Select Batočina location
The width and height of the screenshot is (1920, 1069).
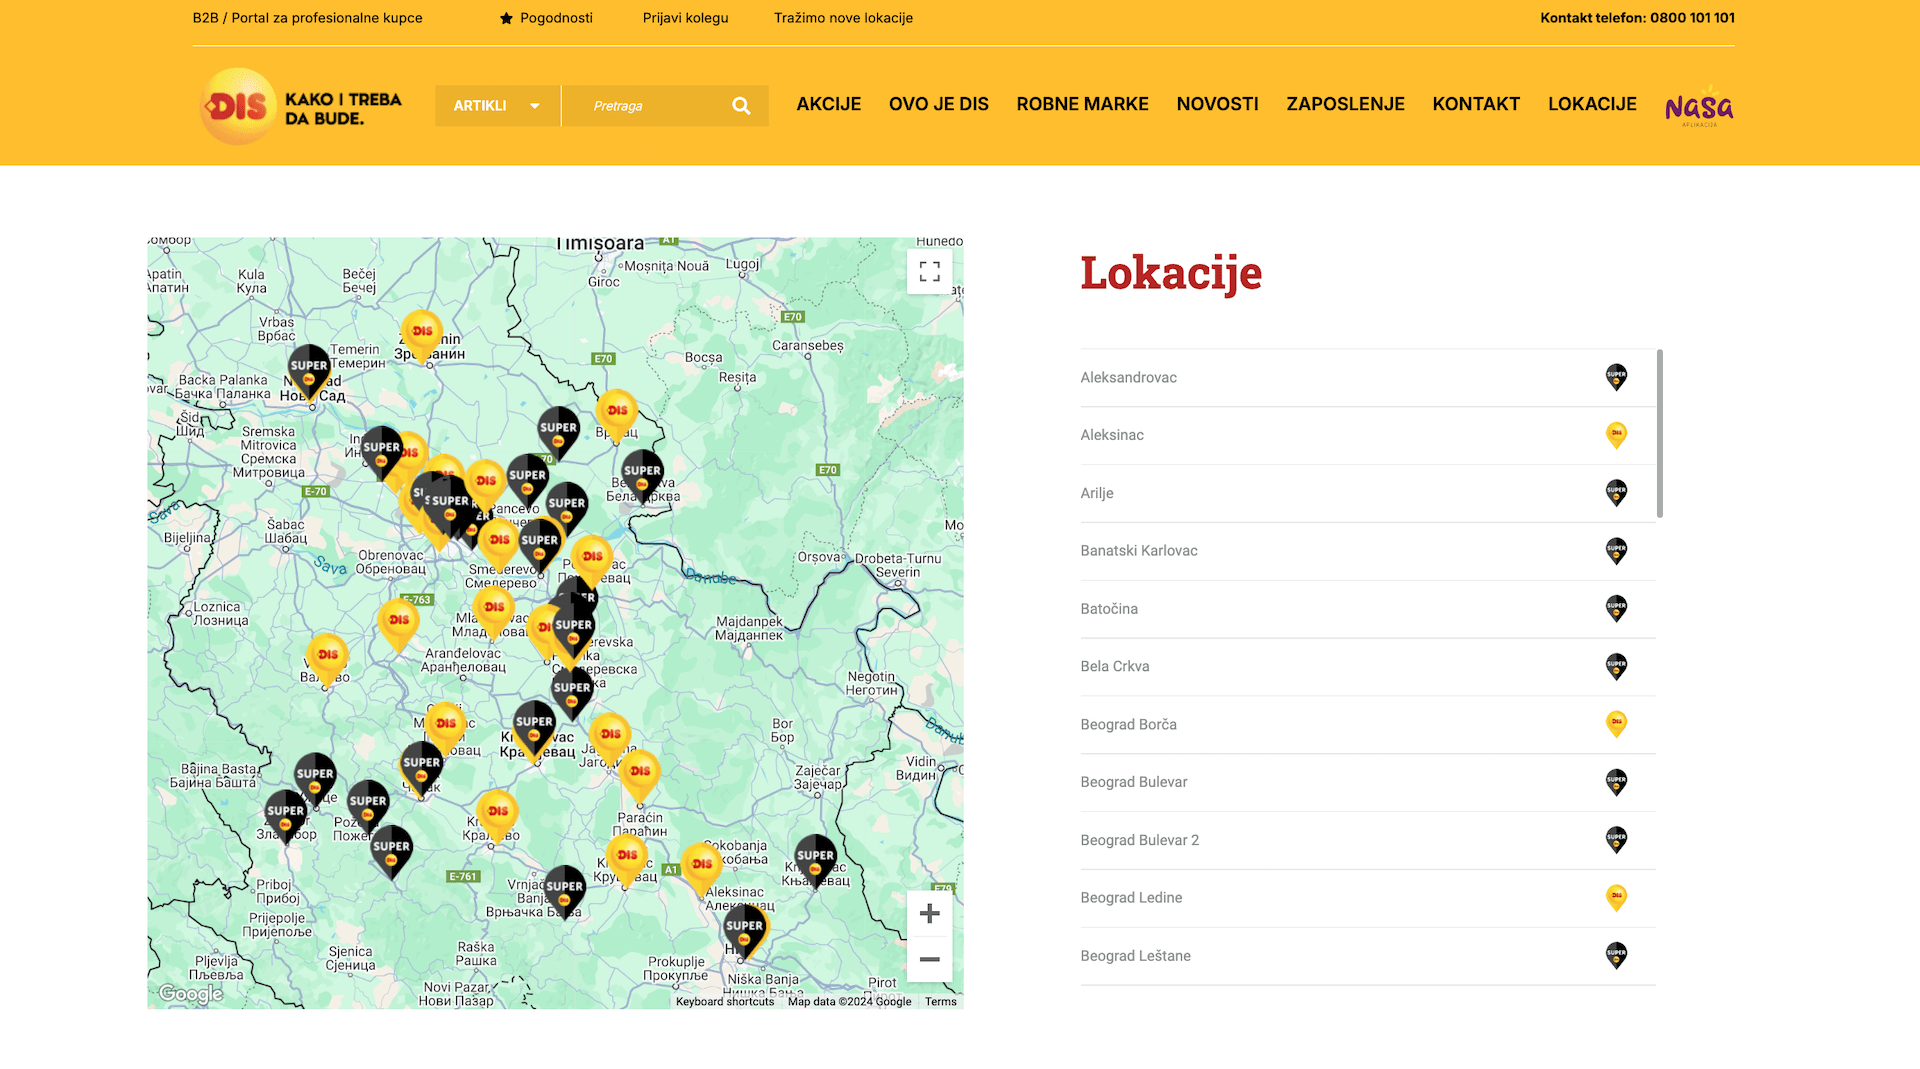[x=1368, y=609]
